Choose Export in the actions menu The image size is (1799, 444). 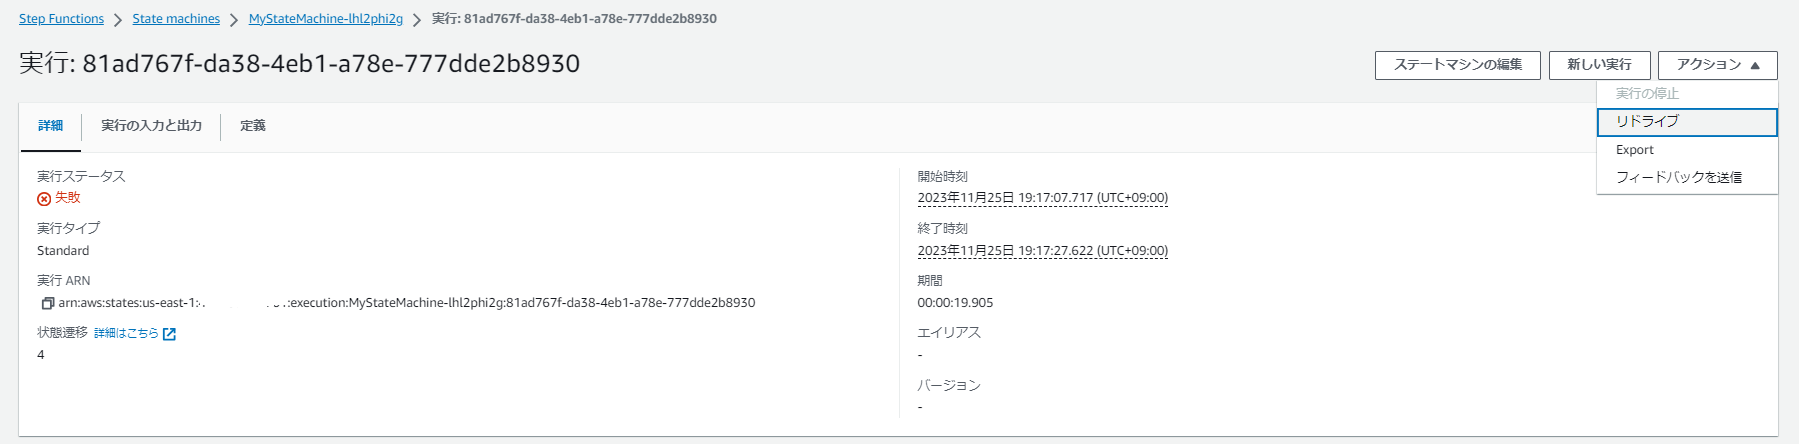pyautogui.click(x=1635, y=150)
